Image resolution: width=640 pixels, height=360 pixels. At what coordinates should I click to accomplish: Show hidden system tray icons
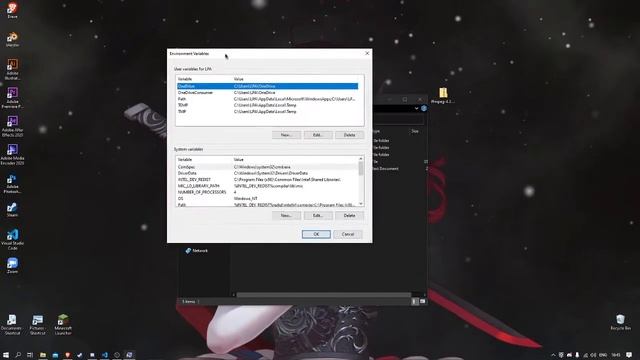(553, 355)
